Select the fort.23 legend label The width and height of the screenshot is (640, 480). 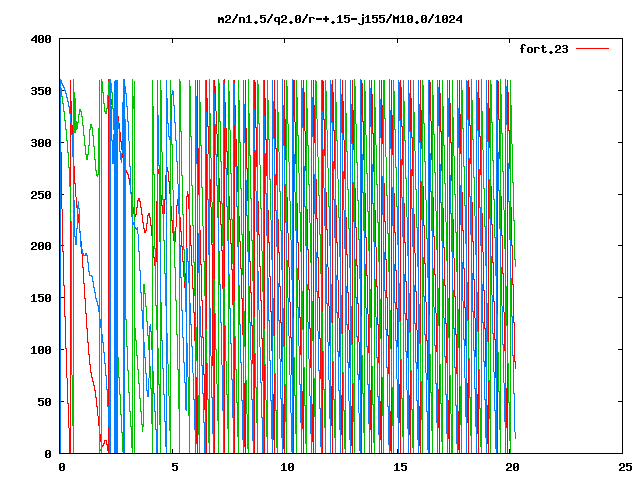(x=544, y=49)
